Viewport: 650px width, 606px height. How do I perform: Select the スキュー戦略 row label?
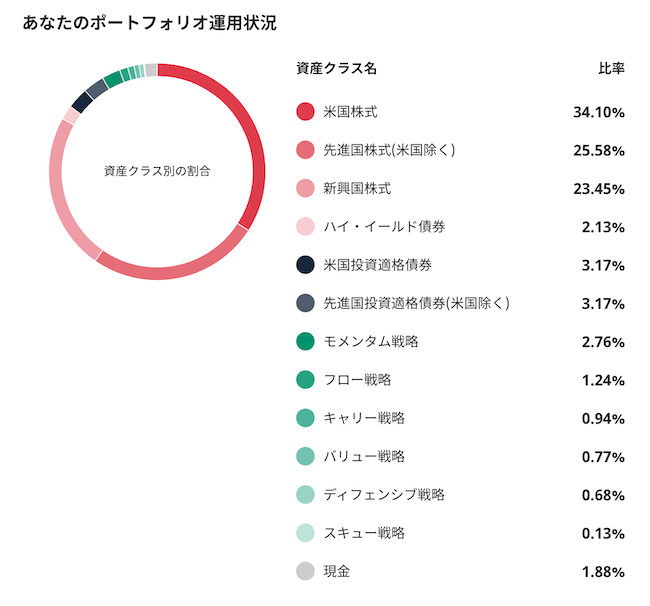(364, 533)
